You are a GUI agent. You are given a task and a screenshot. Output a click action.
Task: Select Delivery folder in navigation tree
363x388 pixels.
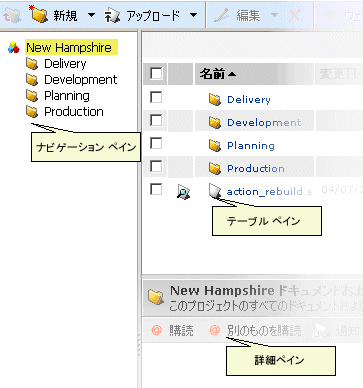65,64
